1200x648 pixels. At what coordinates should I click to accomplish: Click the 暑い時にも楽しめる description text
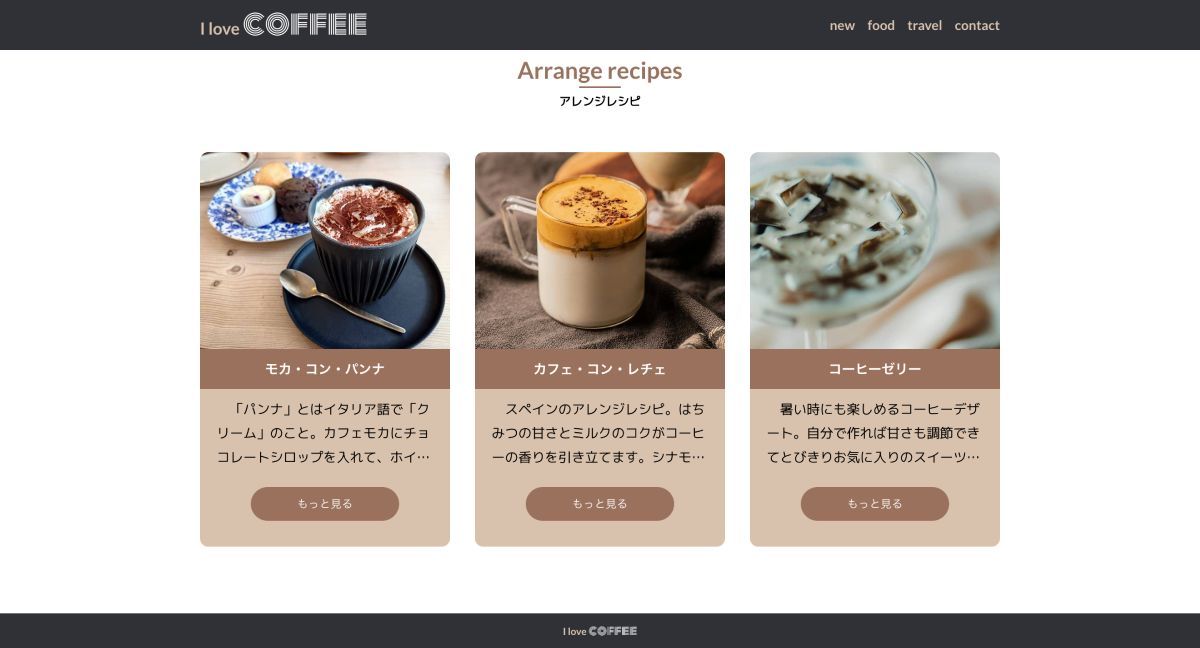point(875,433)
